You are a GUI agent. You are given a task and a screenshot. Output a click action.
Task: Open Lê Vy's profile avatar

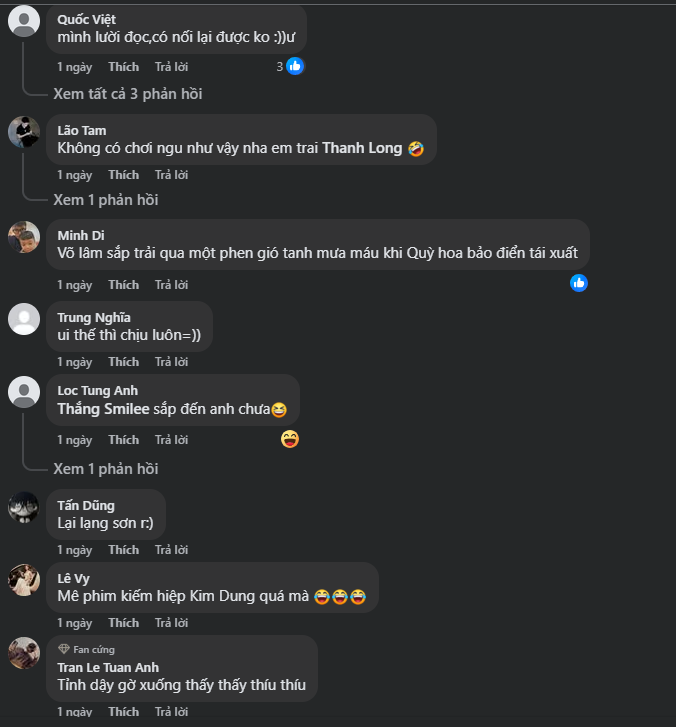pos(24,579)
